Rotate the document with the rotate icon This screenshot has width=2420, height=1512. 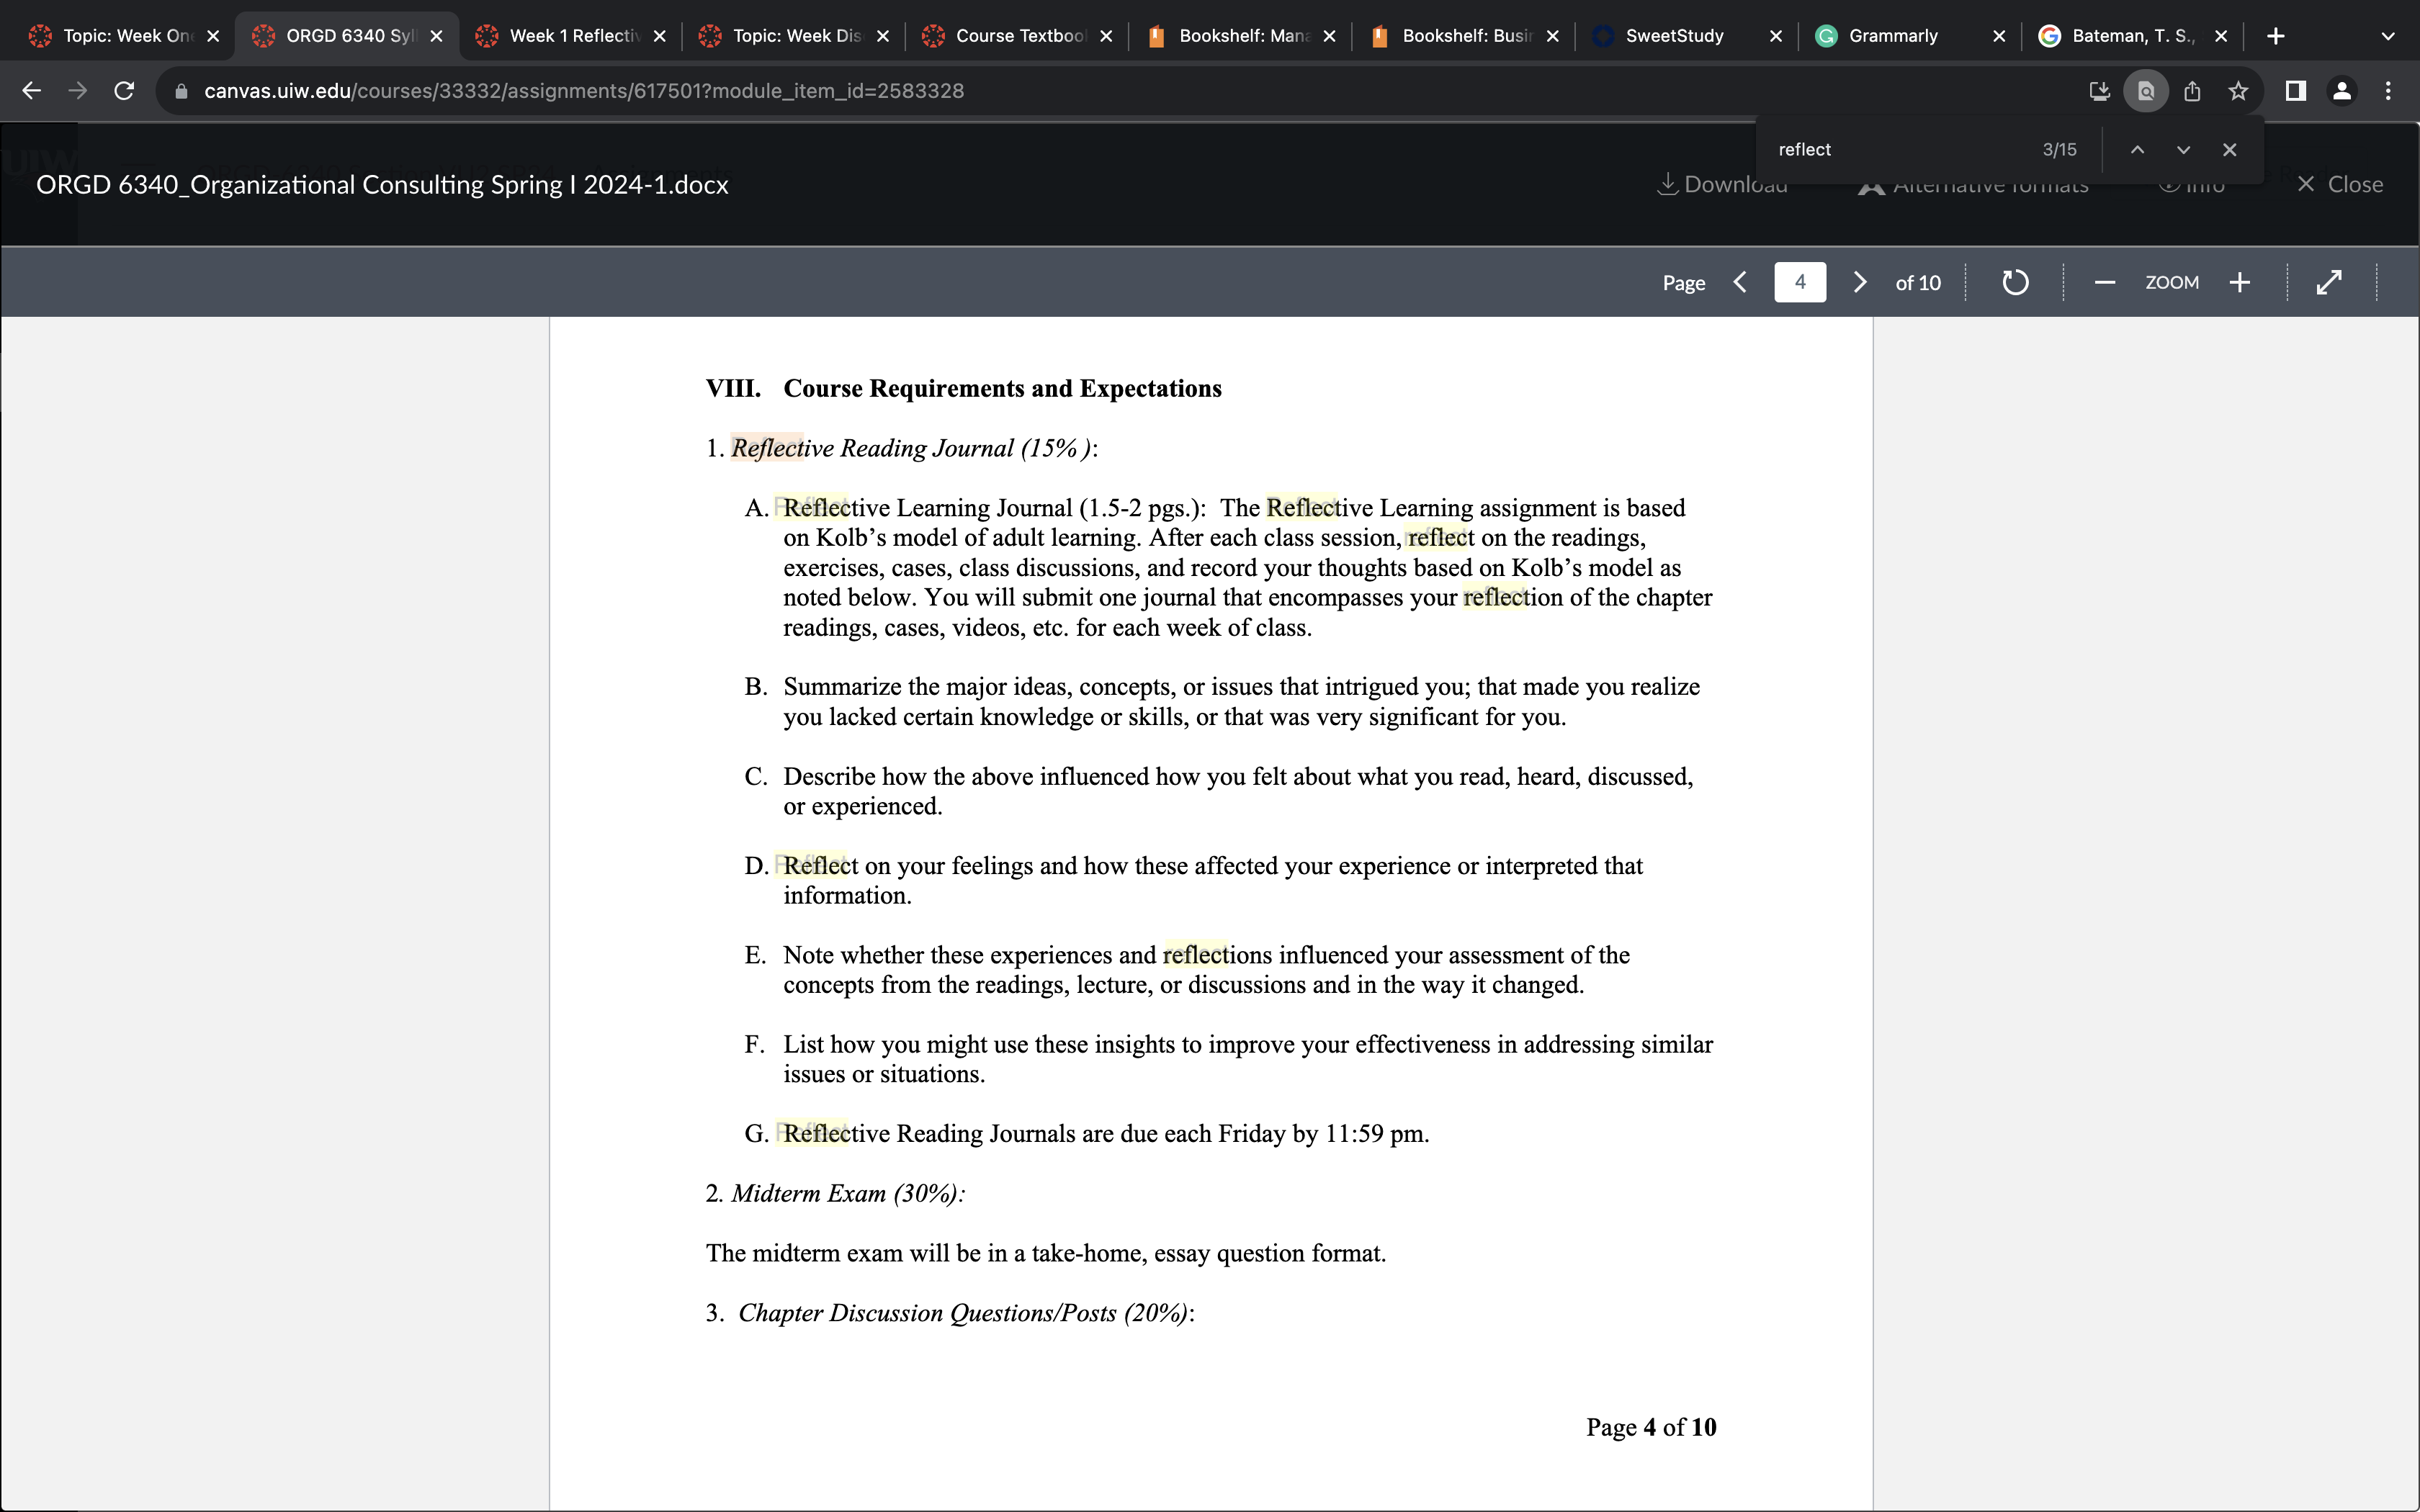[2015, 283]
